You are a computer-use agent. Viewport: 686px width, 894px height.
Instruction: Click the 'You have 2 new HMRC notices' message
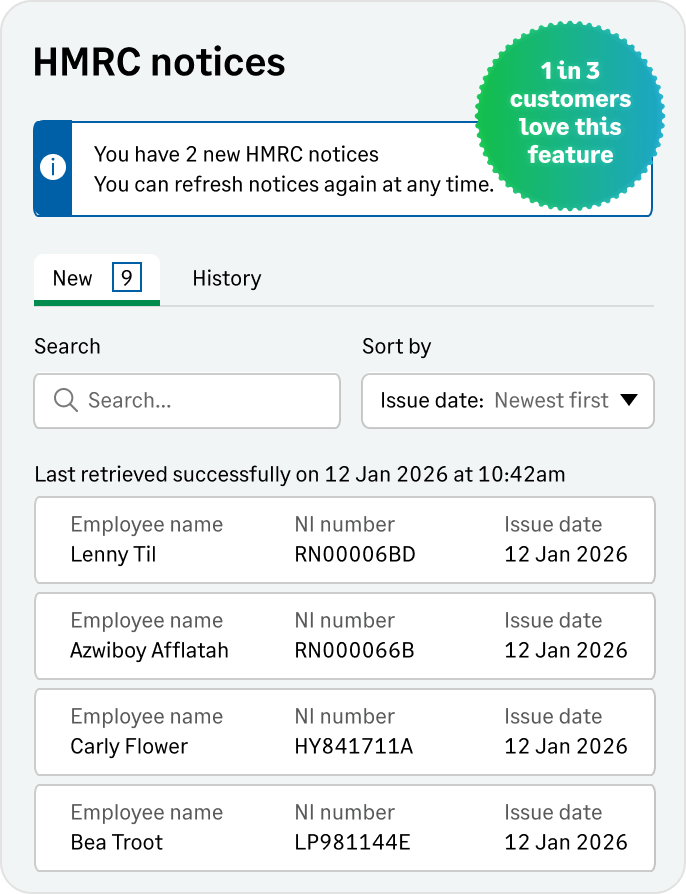pos(236,155)
